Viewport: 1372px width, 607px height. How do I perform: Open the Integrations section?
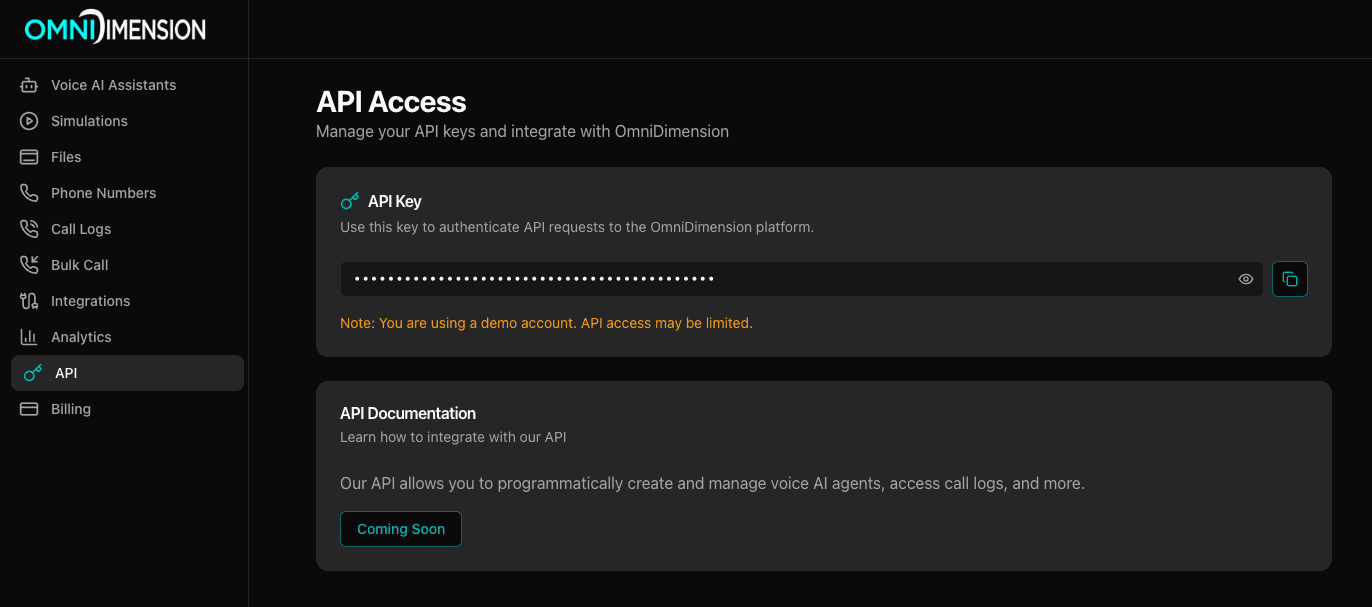(x=90, y=301)
